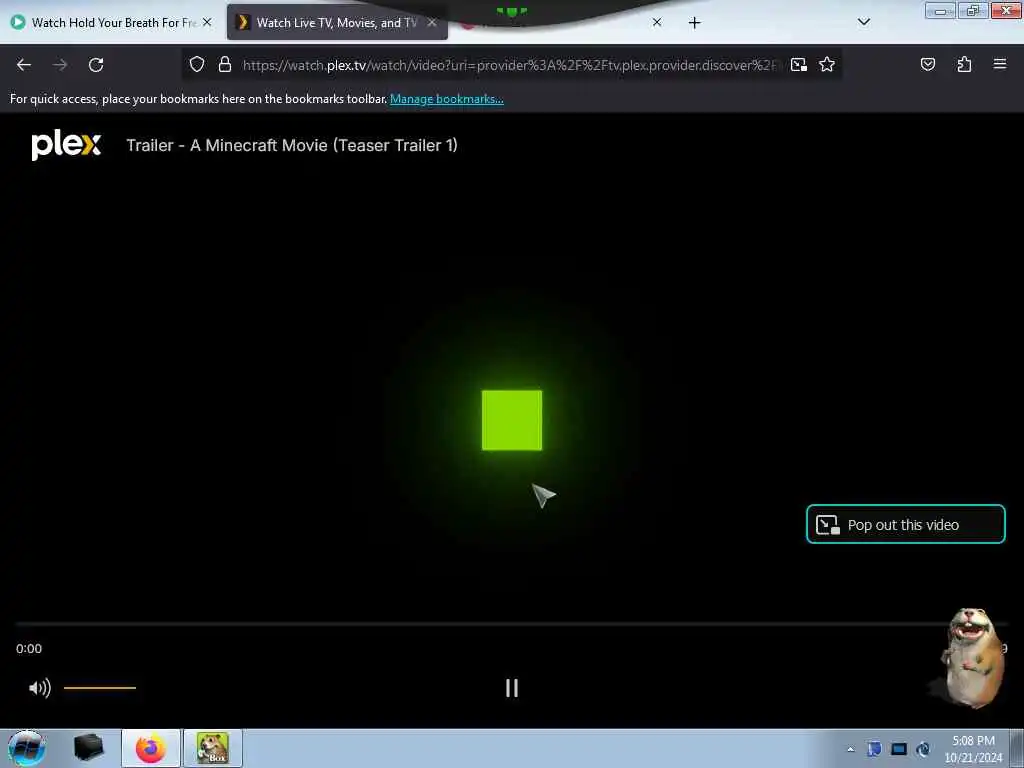The width and height of the screenshot is (1024, 768).
Task: Bookmark this page with the star
Action: pyautogui.click(x=827, y=64)
